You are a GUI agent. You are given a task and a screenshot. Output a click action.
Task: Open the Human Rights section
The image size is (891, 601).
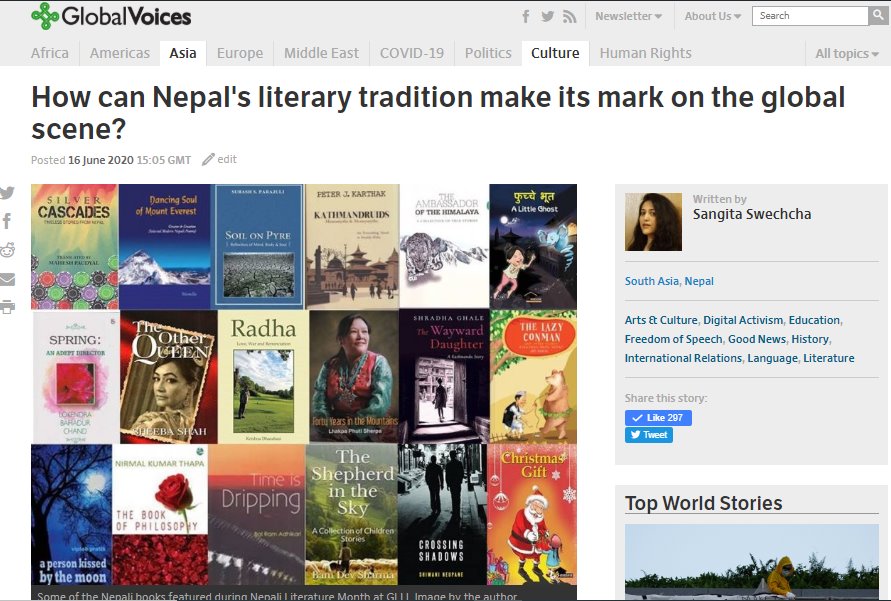pos(646,53)
